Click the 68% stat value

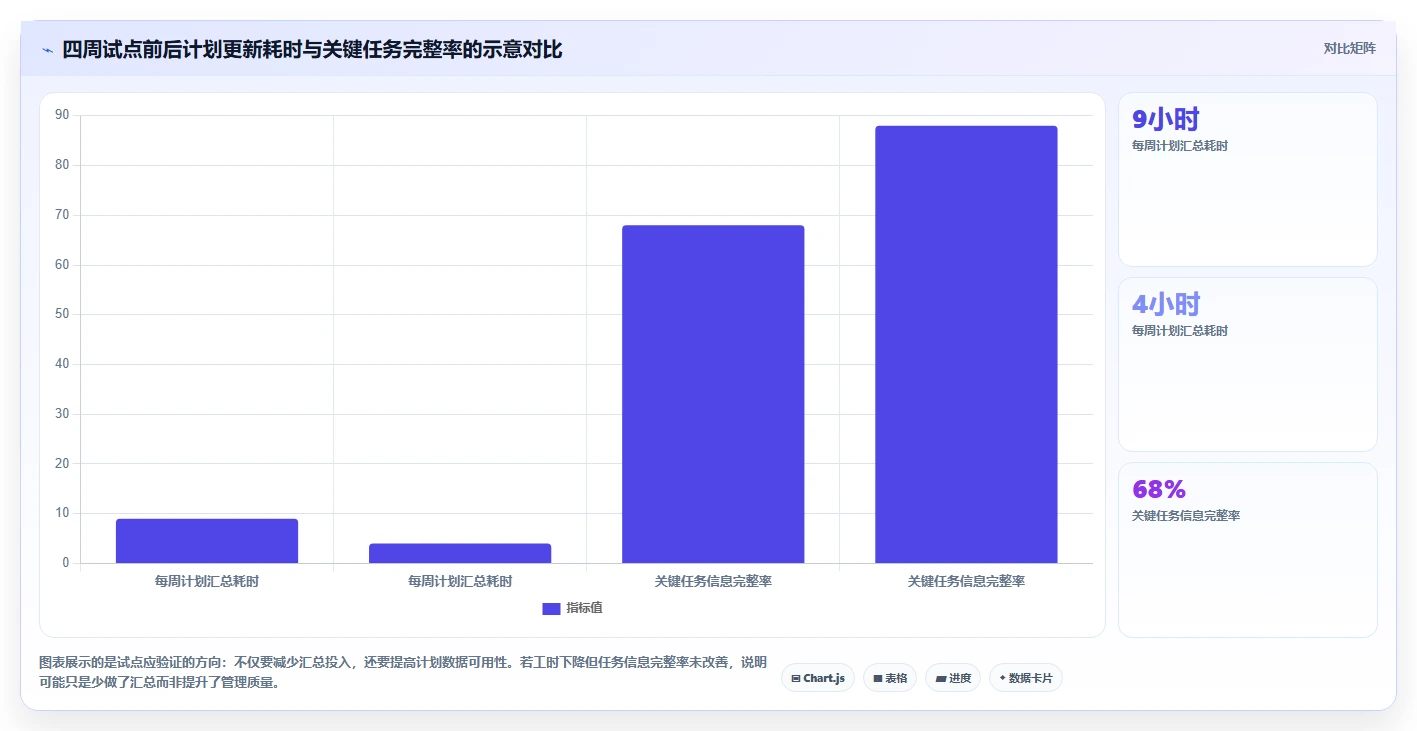click(1158, 489)
